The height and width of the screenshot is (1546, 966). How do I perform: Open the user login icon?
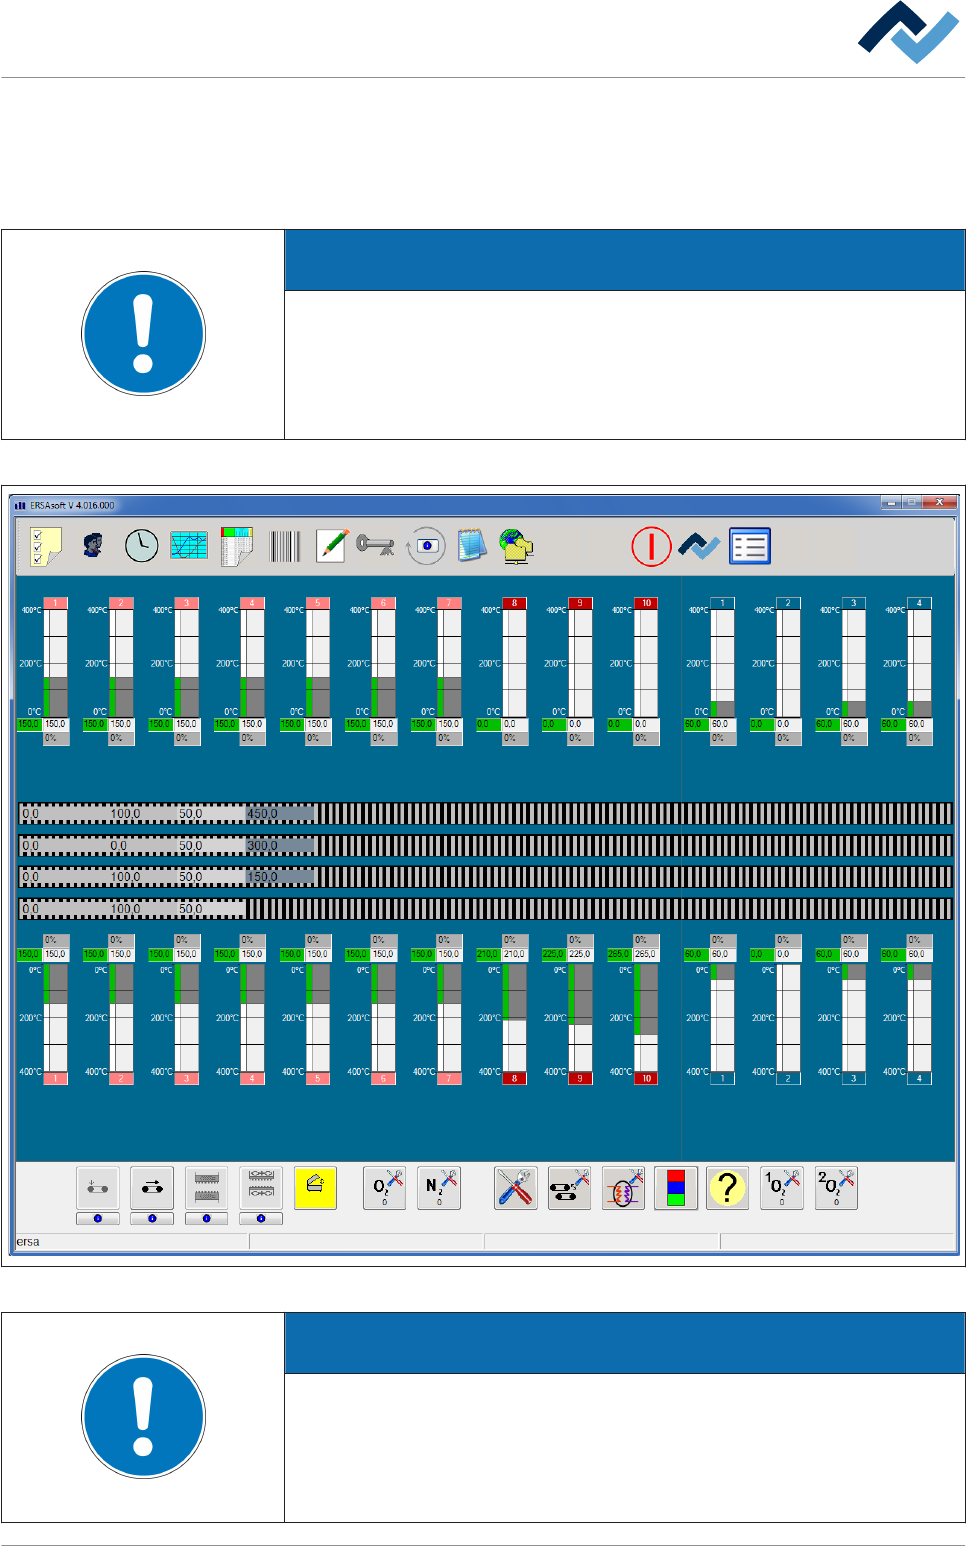tap(92, 545)
